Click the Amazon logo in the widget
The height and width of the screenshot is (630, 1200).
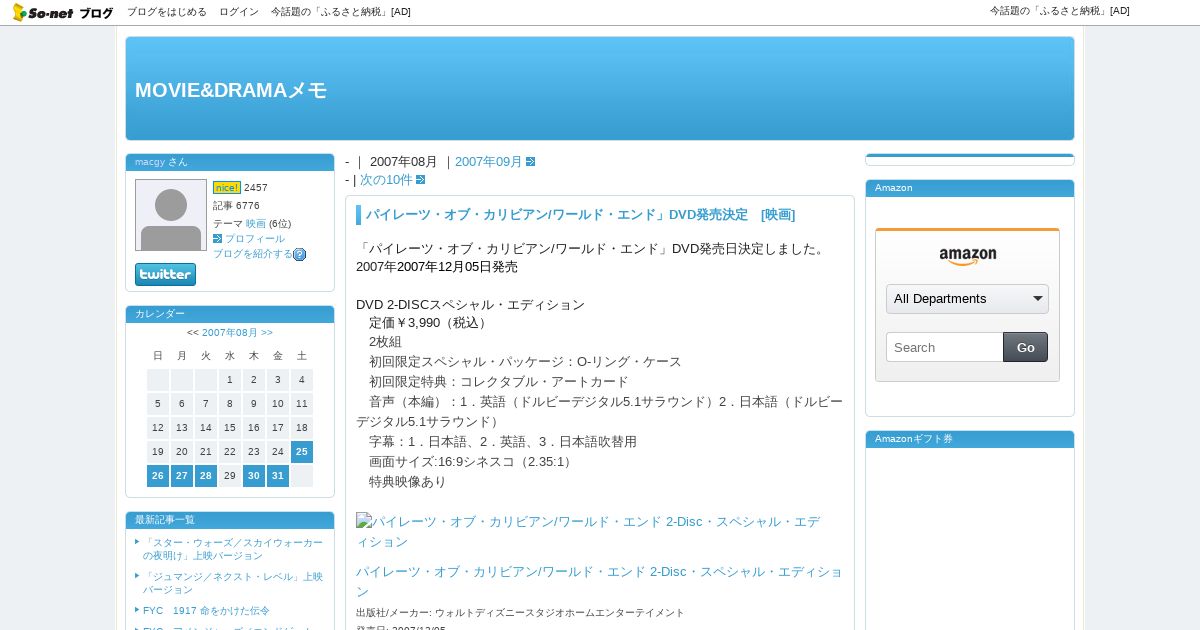coord(968,256)
